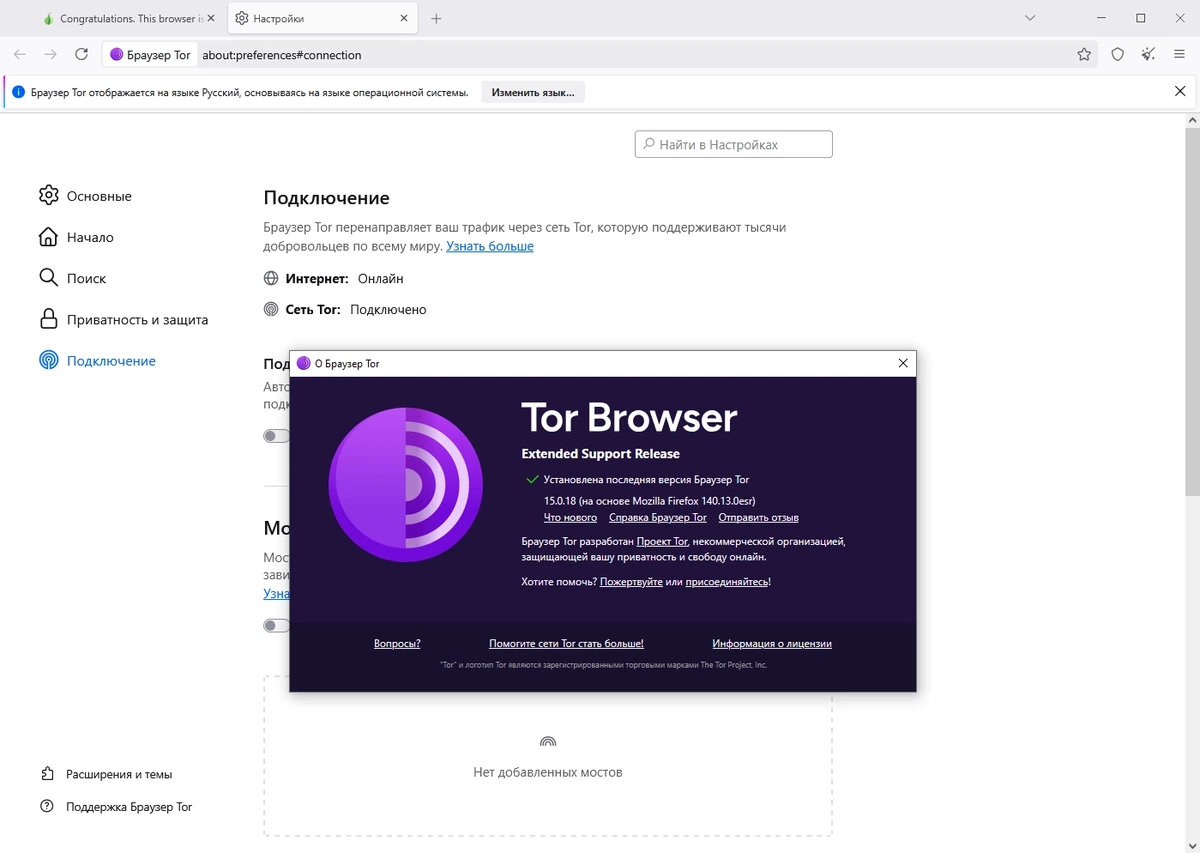Viewport: 1200px width, 853px height.
Task: Click the puzzle icon for Расширения
Action: (47, 774)
